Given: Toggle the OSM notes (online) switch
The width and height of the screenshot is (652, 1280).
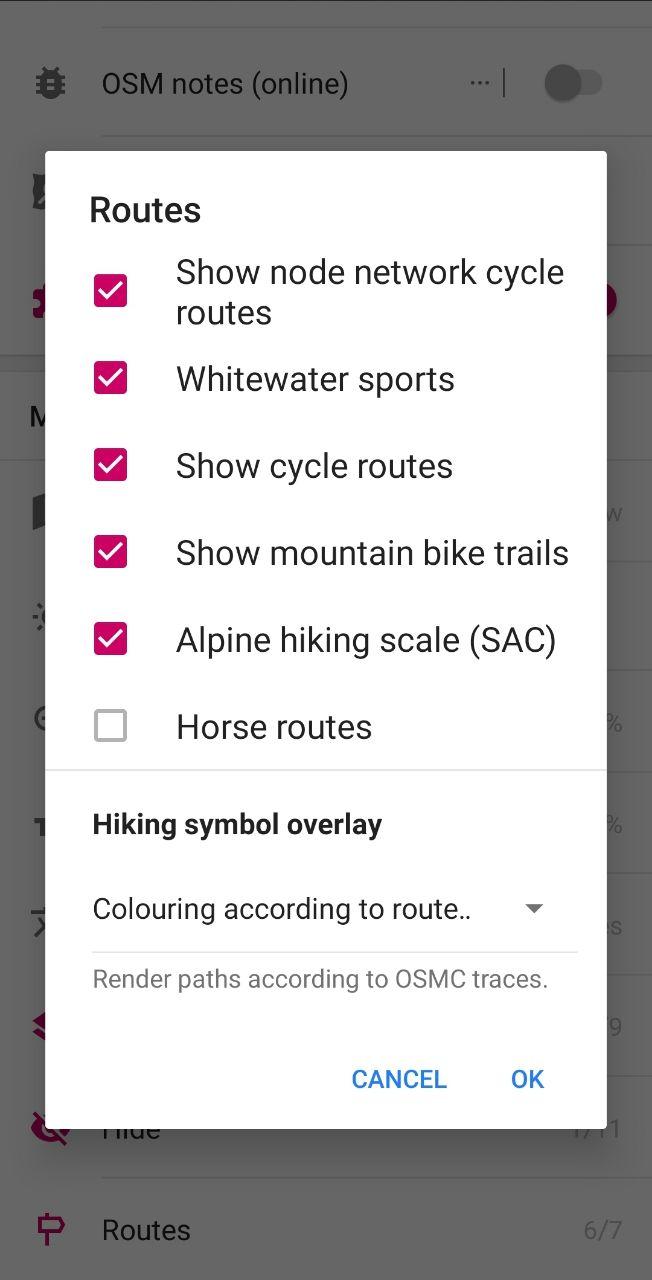Looking at the screenshot, I should pos(573,83).
